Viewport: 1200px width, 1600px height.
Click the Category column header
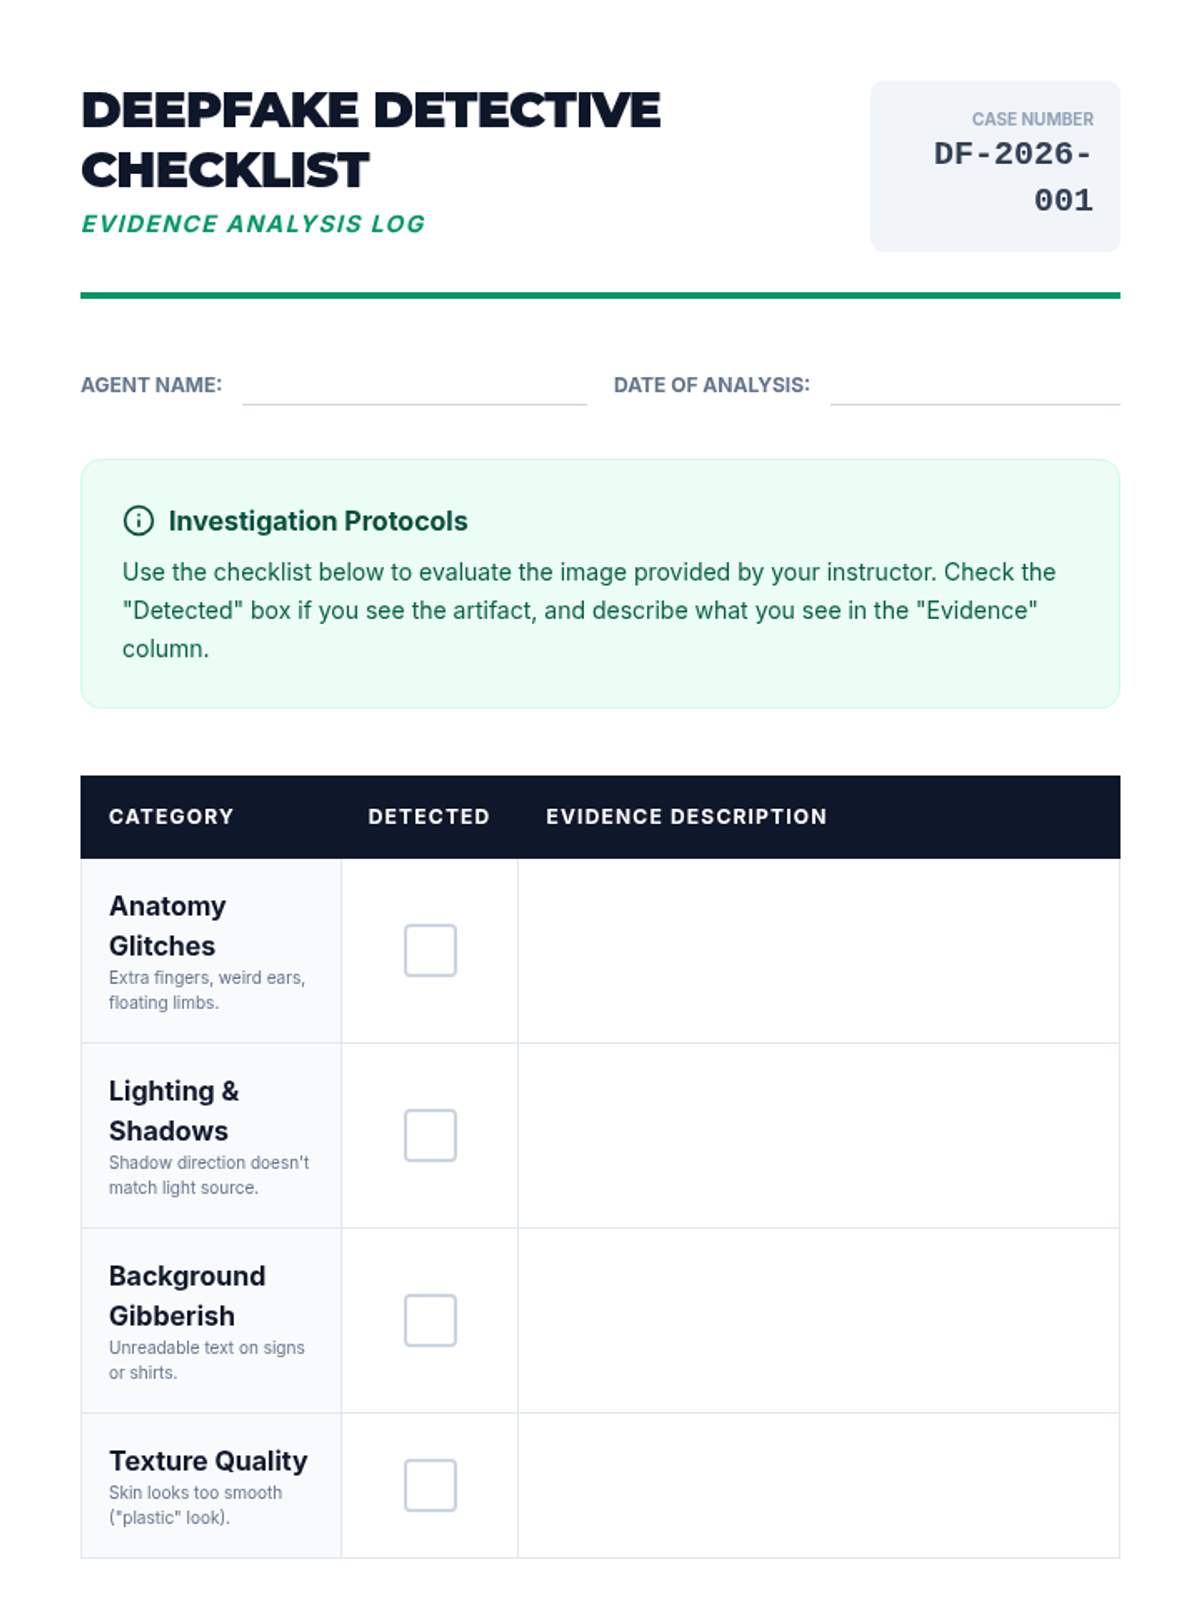[171, 817]
